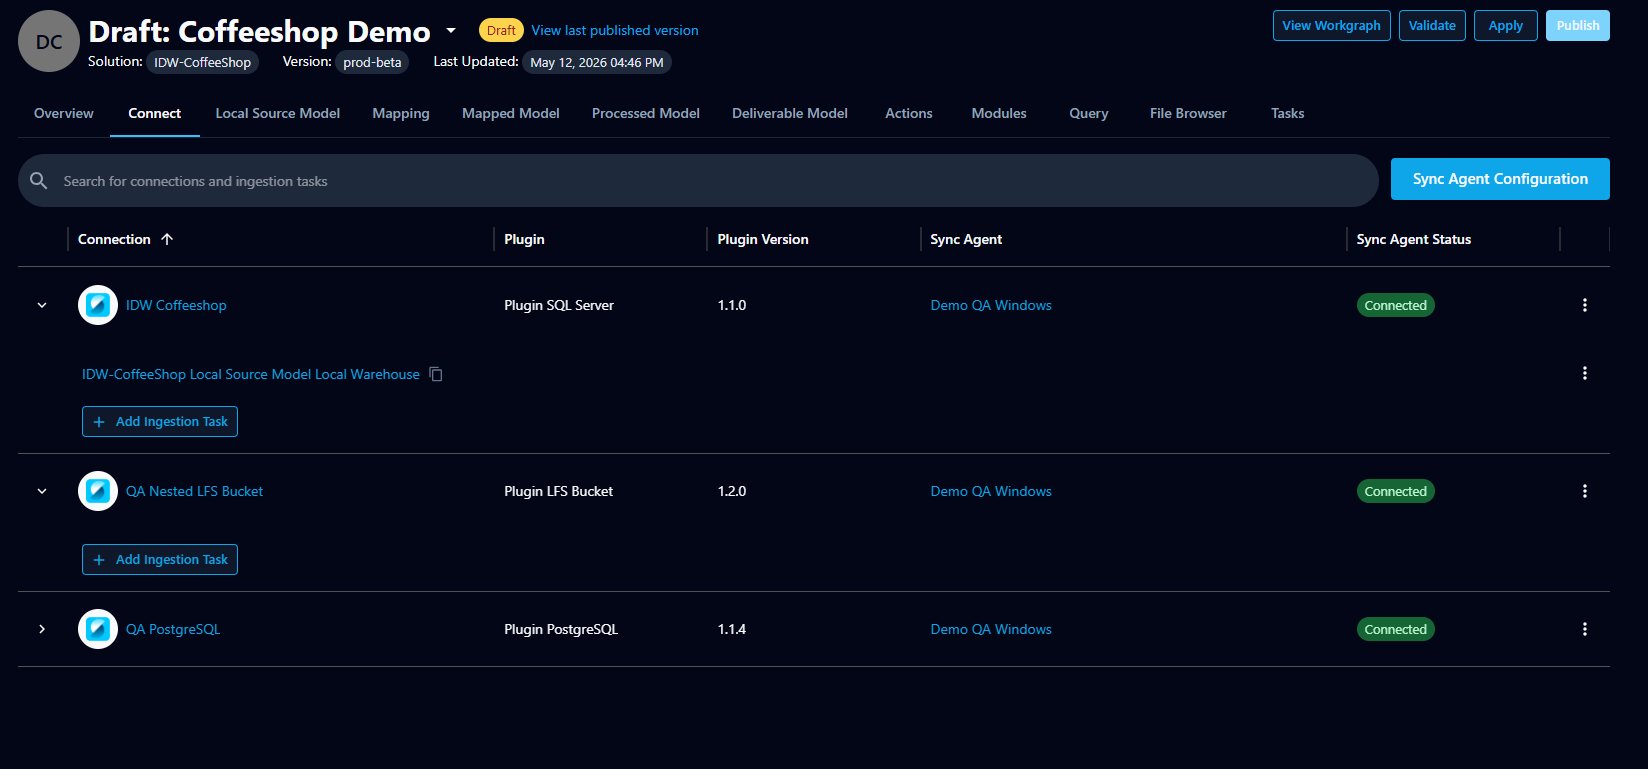Open the File Browser tab

point(1188,113)
